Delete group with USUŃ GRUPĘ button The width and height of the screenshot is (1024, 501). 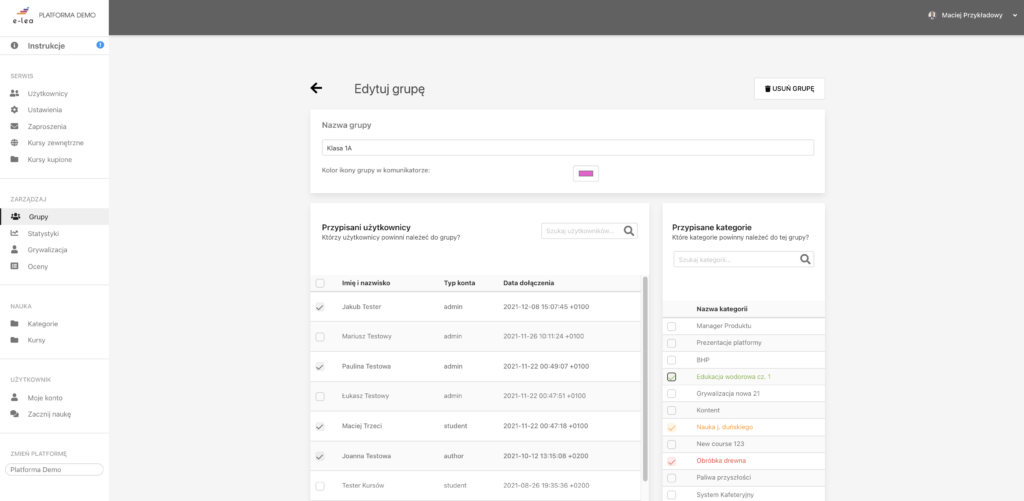pos(789,88)
